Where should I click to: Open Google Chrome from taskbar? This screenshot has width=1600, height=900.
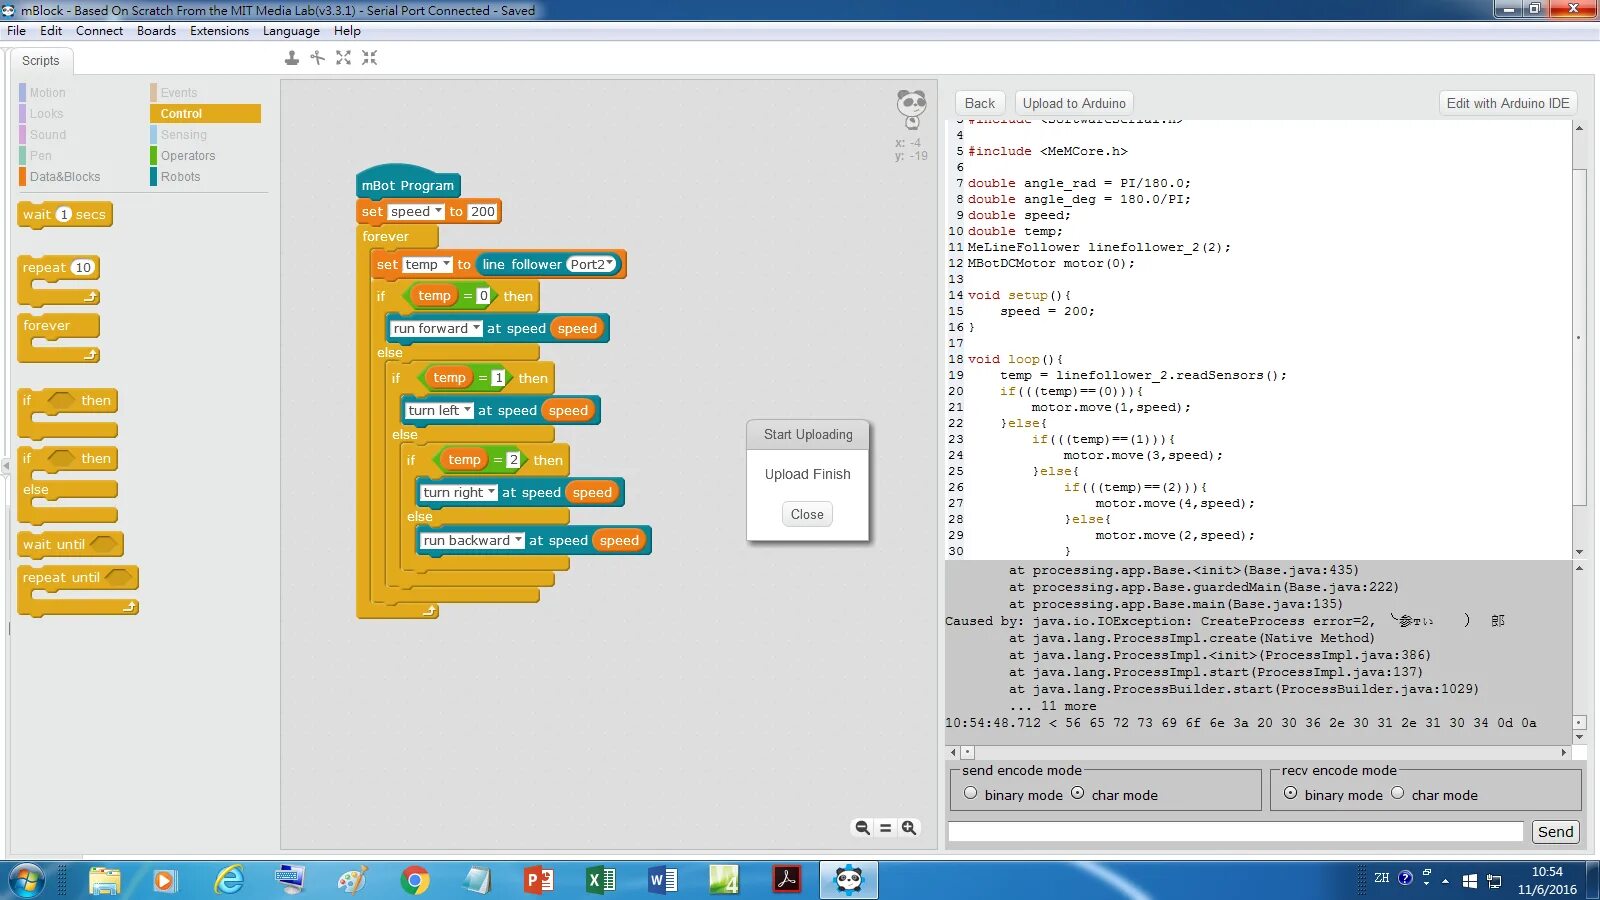(415, 881)
